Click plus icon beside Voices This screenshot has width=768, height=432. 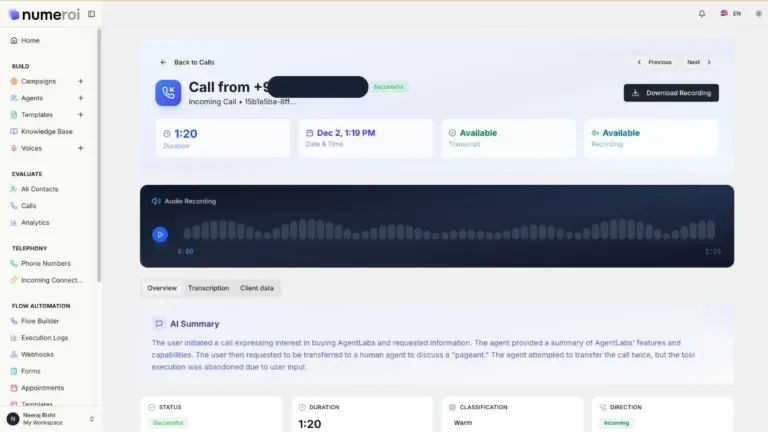pos(81,148)
